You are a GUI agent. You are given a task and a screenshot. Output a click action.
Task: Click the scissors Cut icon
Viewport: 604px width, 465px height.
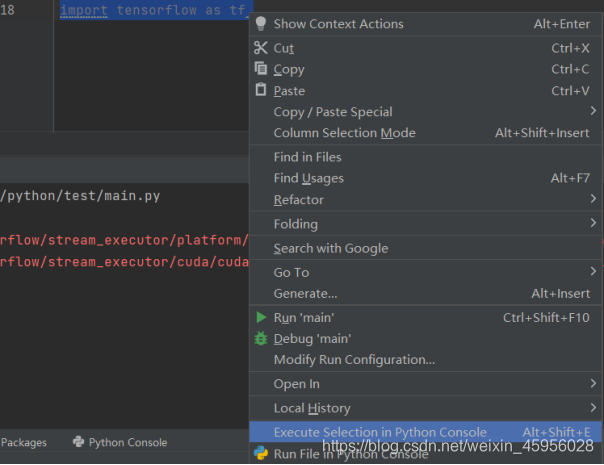tap(261, 48)
